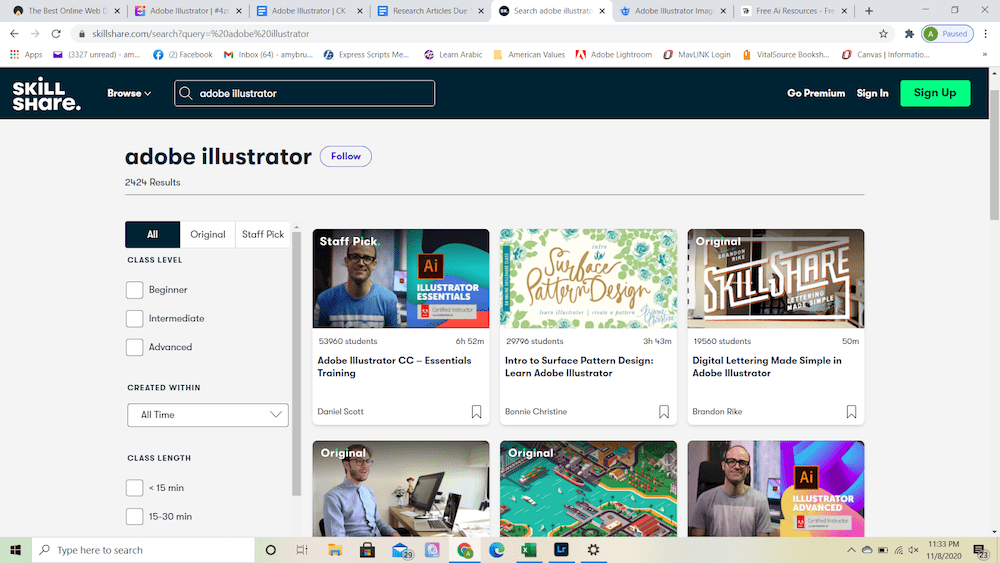
Task: Check the Advanced class level box
Action: point(135,347)
